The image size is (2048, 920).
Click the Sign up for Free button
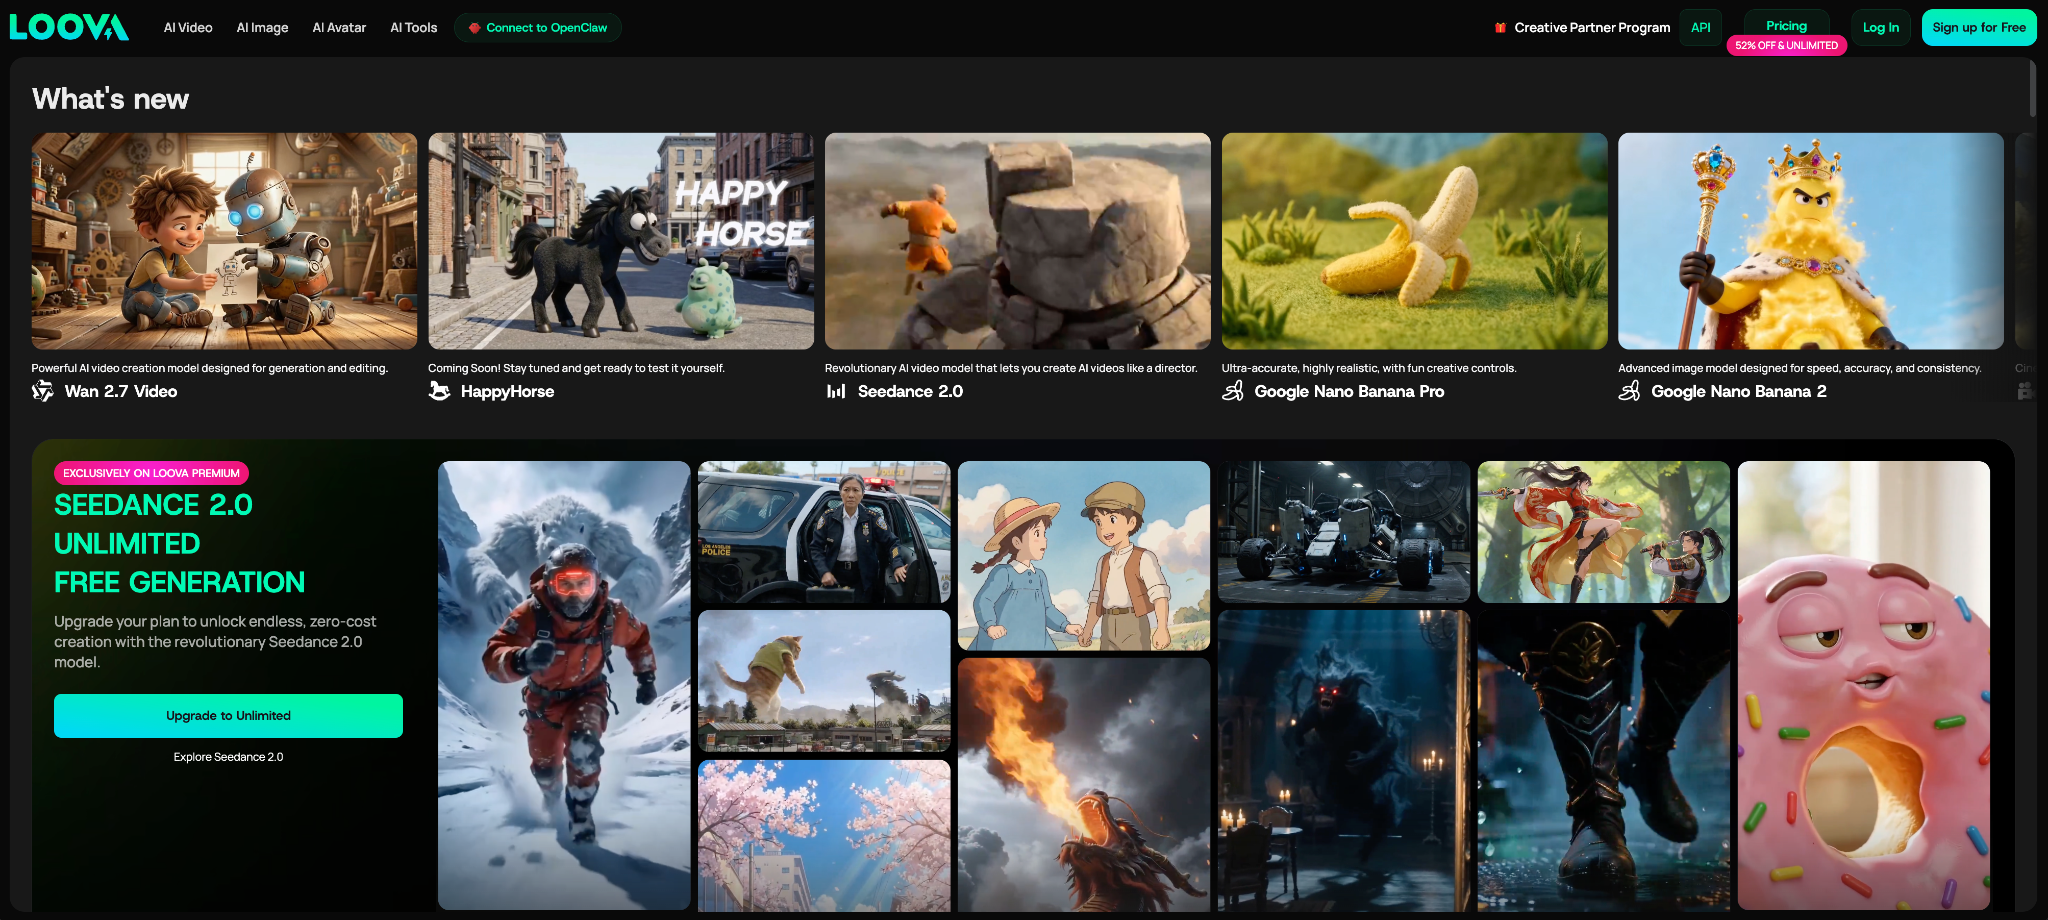(1978, 28)
